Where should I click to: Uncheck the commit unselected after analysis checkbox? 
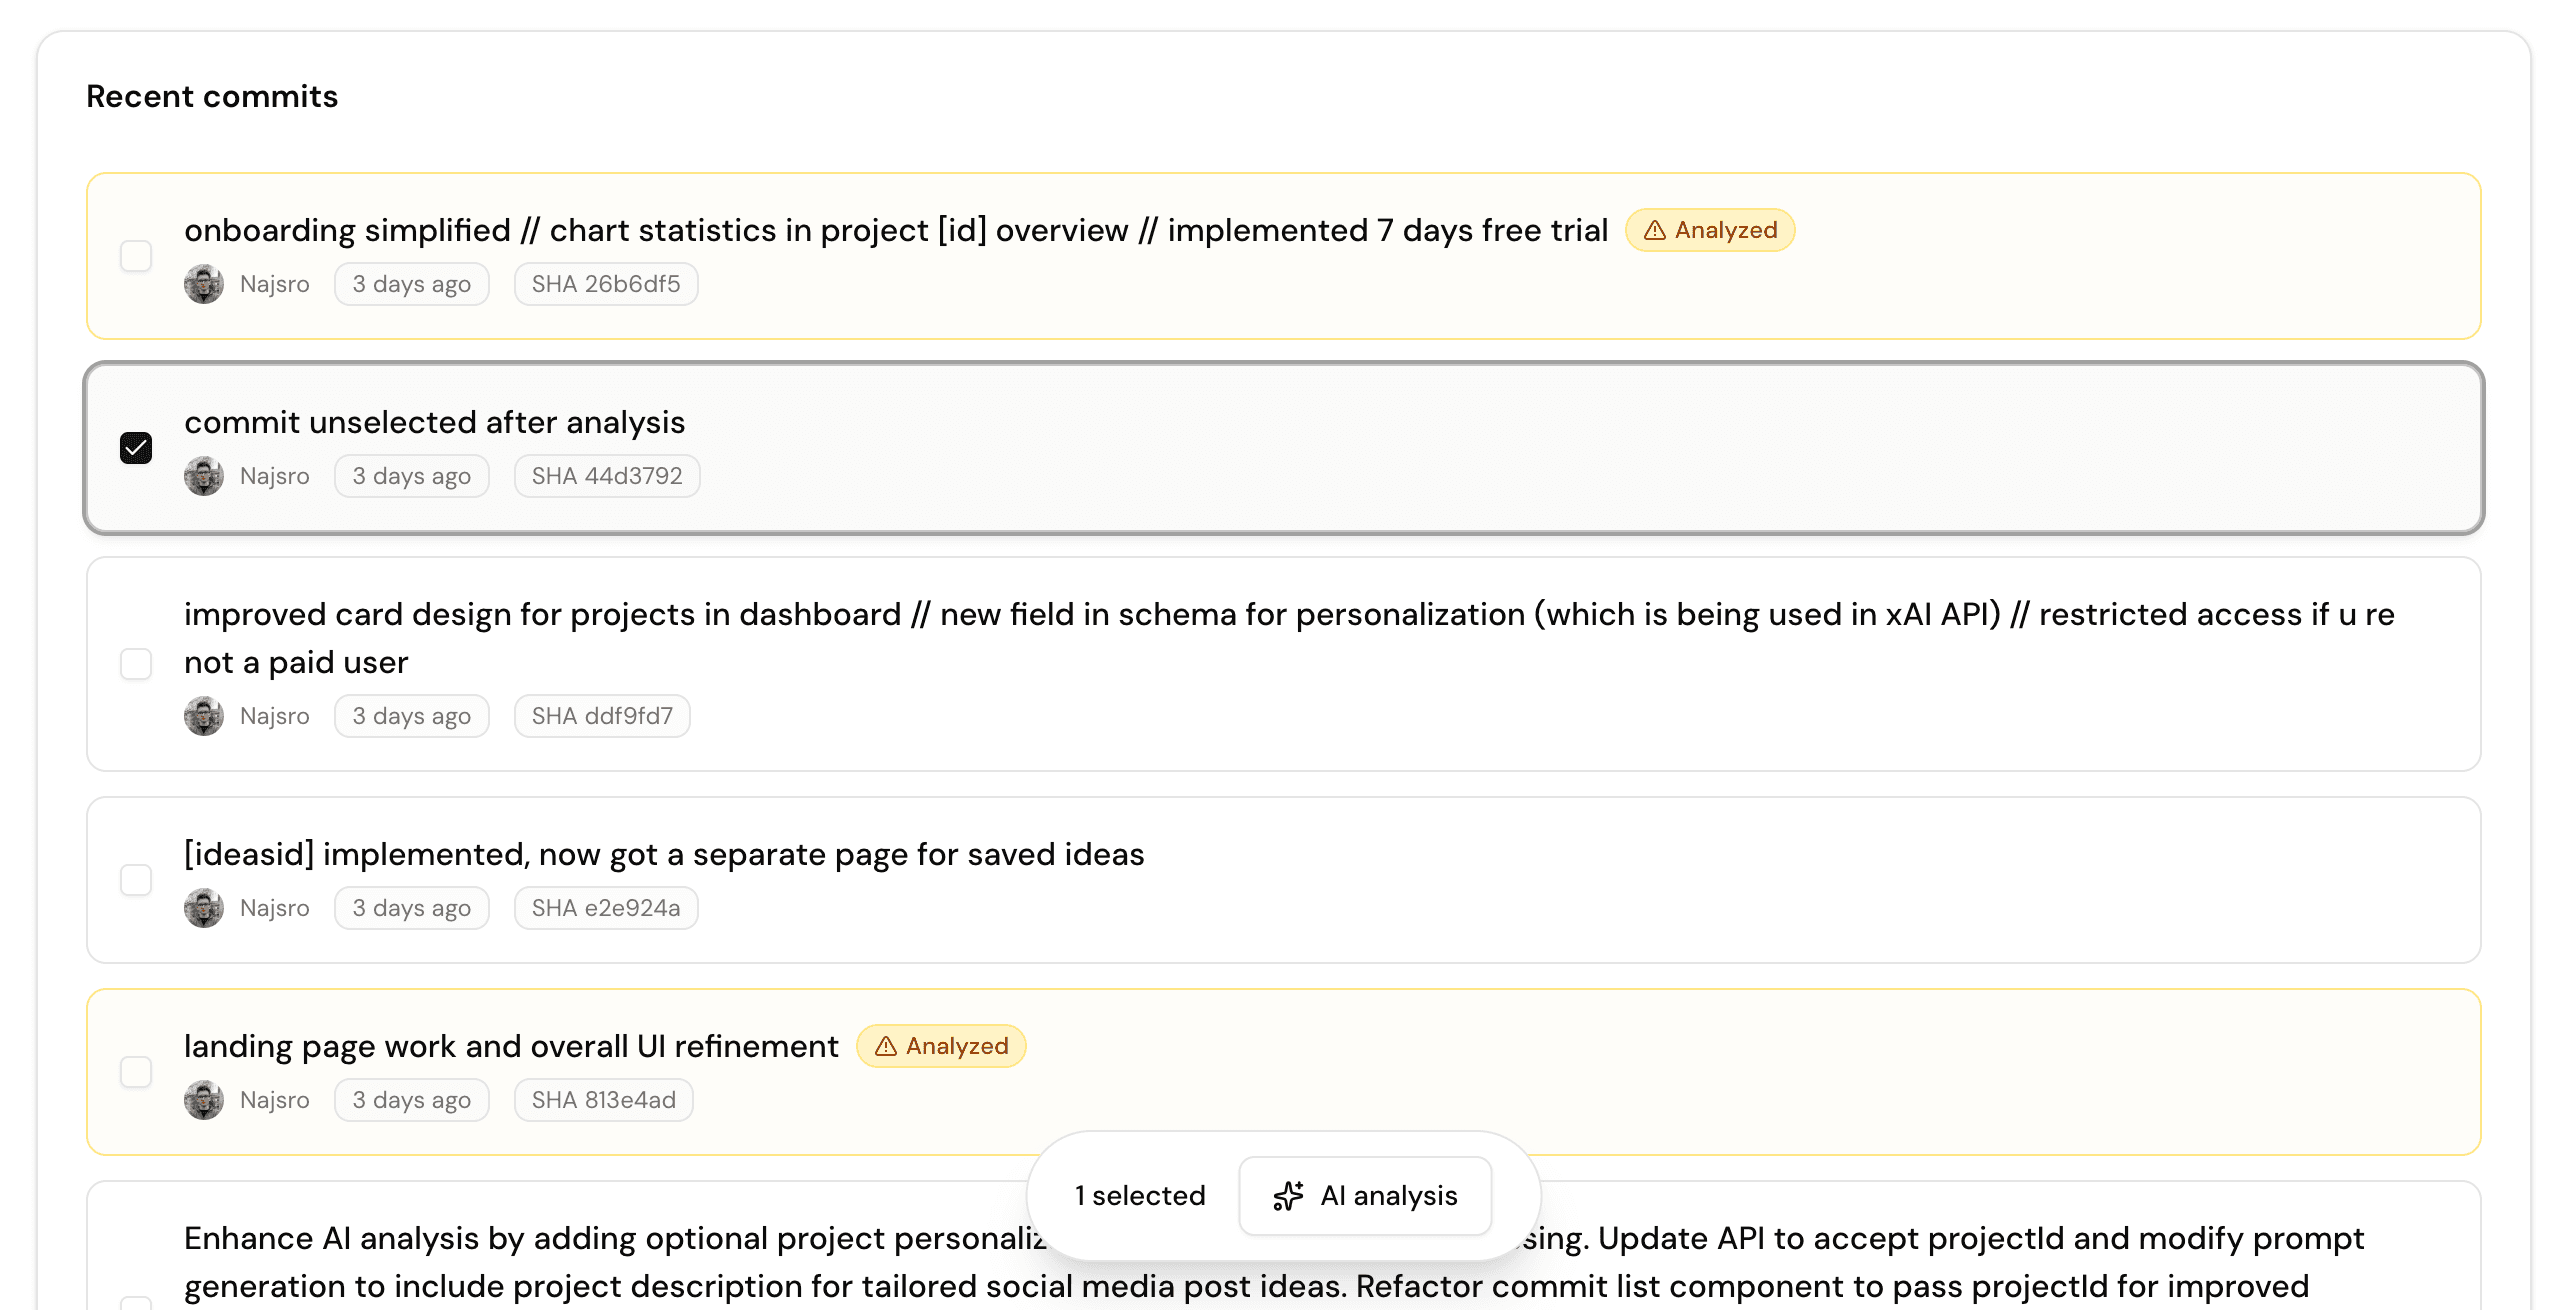136,448
